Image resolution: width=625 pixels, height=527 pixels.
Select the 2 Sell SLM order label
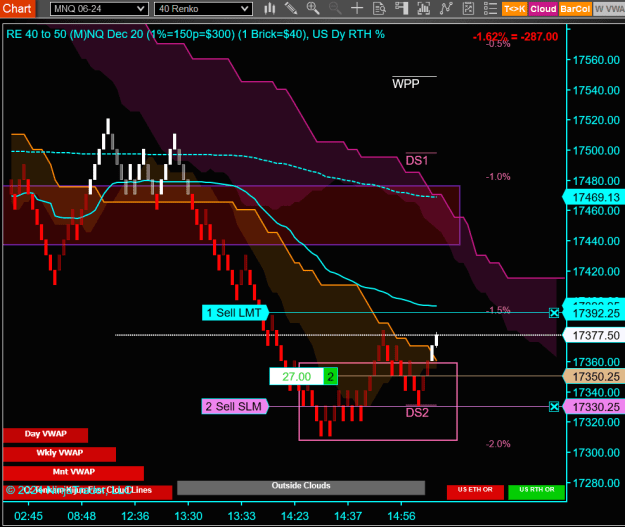(235, 407)
